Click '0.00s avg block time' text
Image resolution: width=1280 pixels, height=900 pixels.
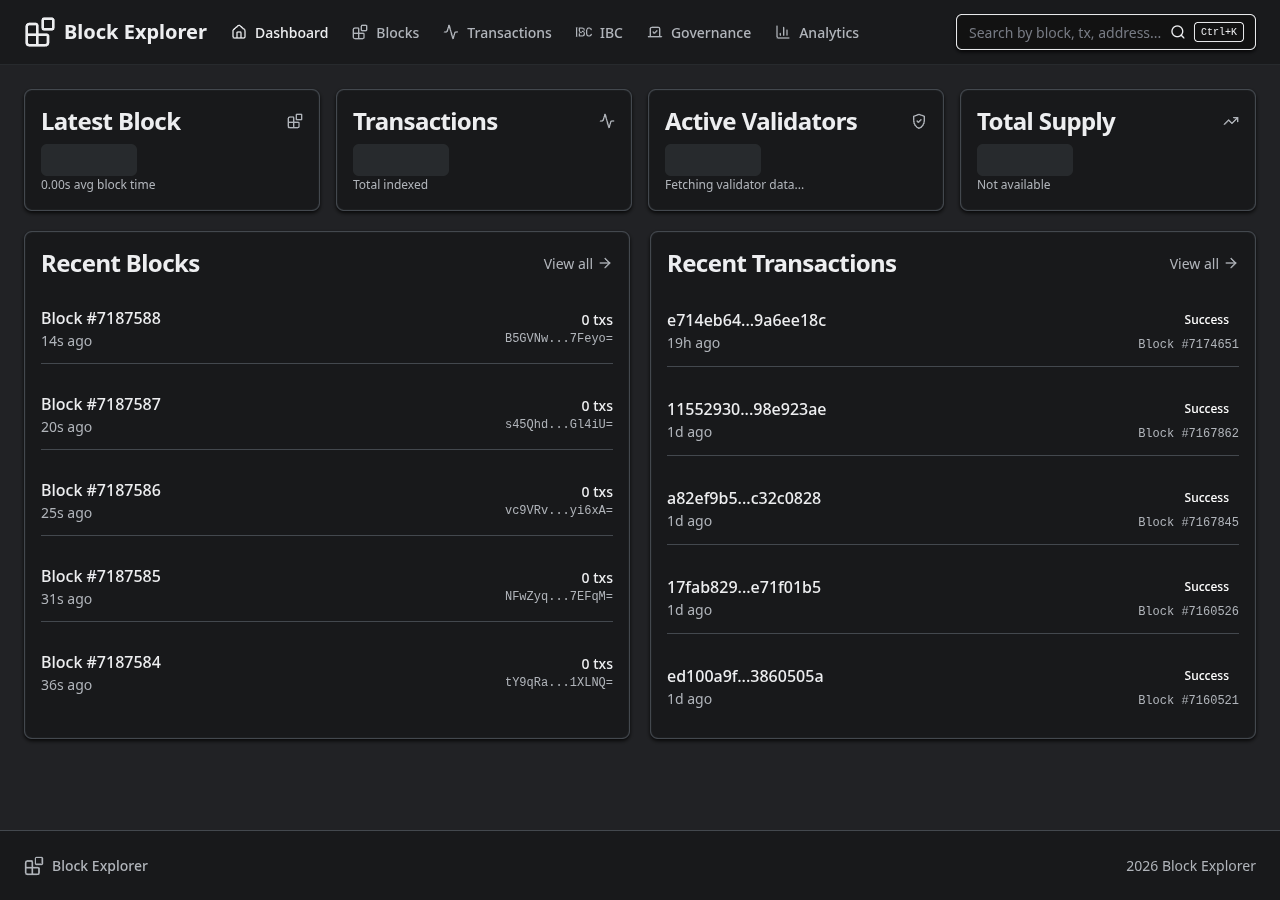pos(98,184)
